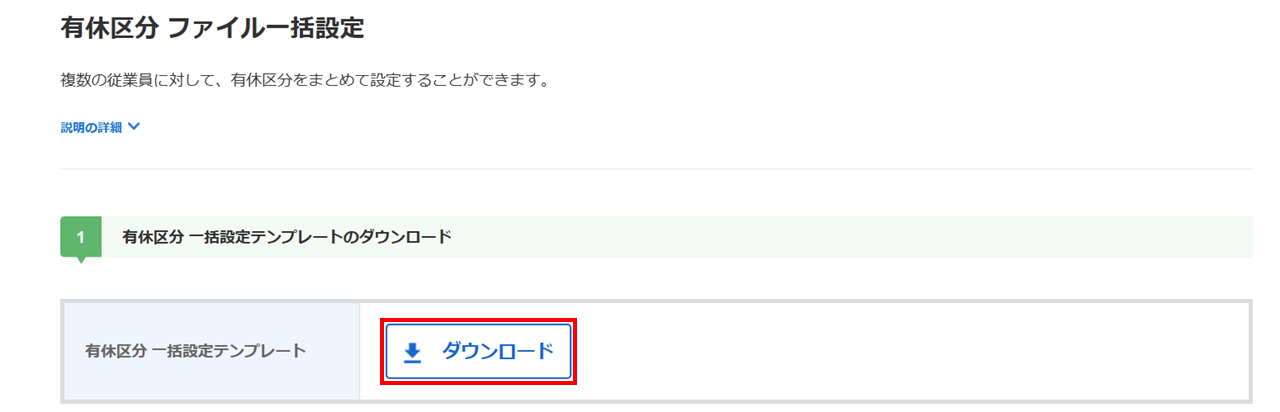Click the green step 1 badge
This screenshot has width=1280, height=412.
[81, 237]
